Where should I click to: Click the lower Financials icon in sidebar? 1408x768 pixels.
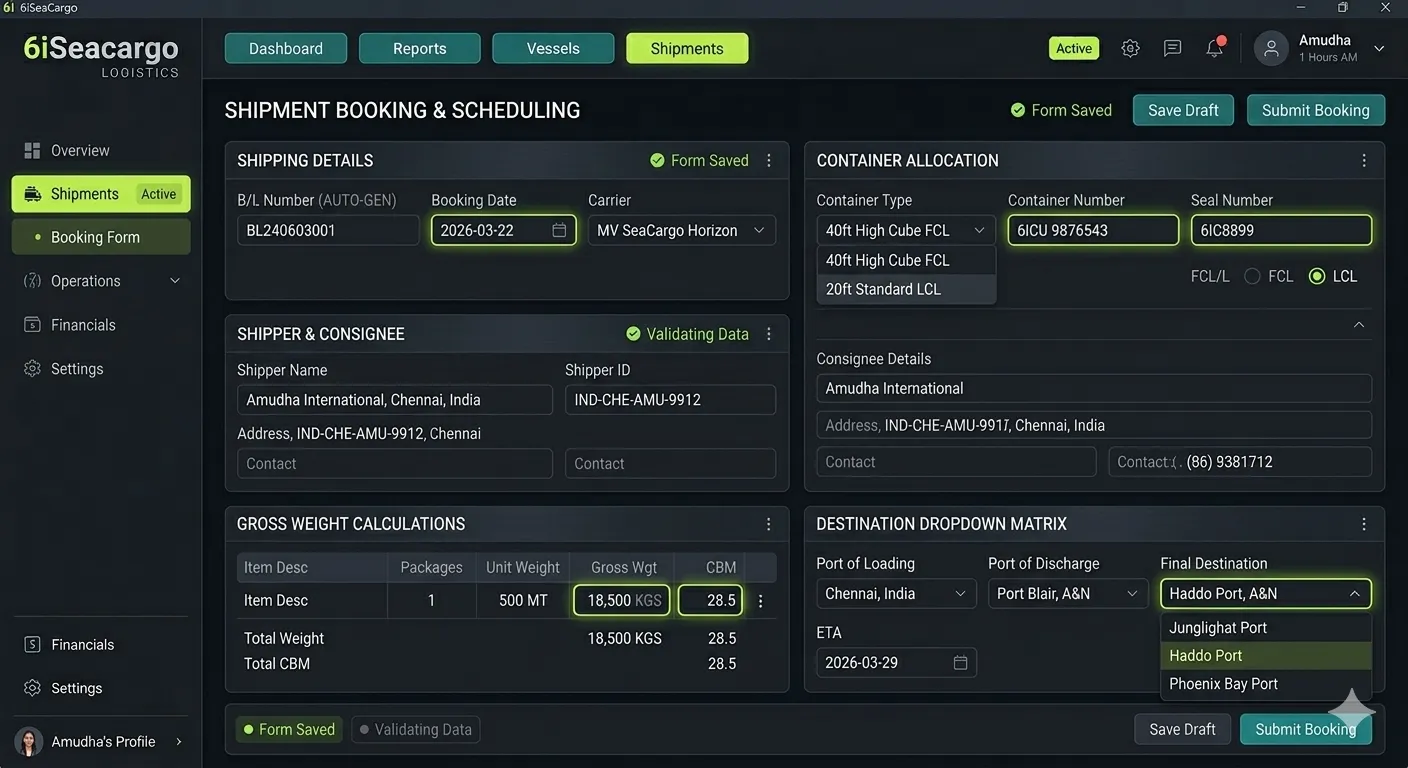pos(32,645)
